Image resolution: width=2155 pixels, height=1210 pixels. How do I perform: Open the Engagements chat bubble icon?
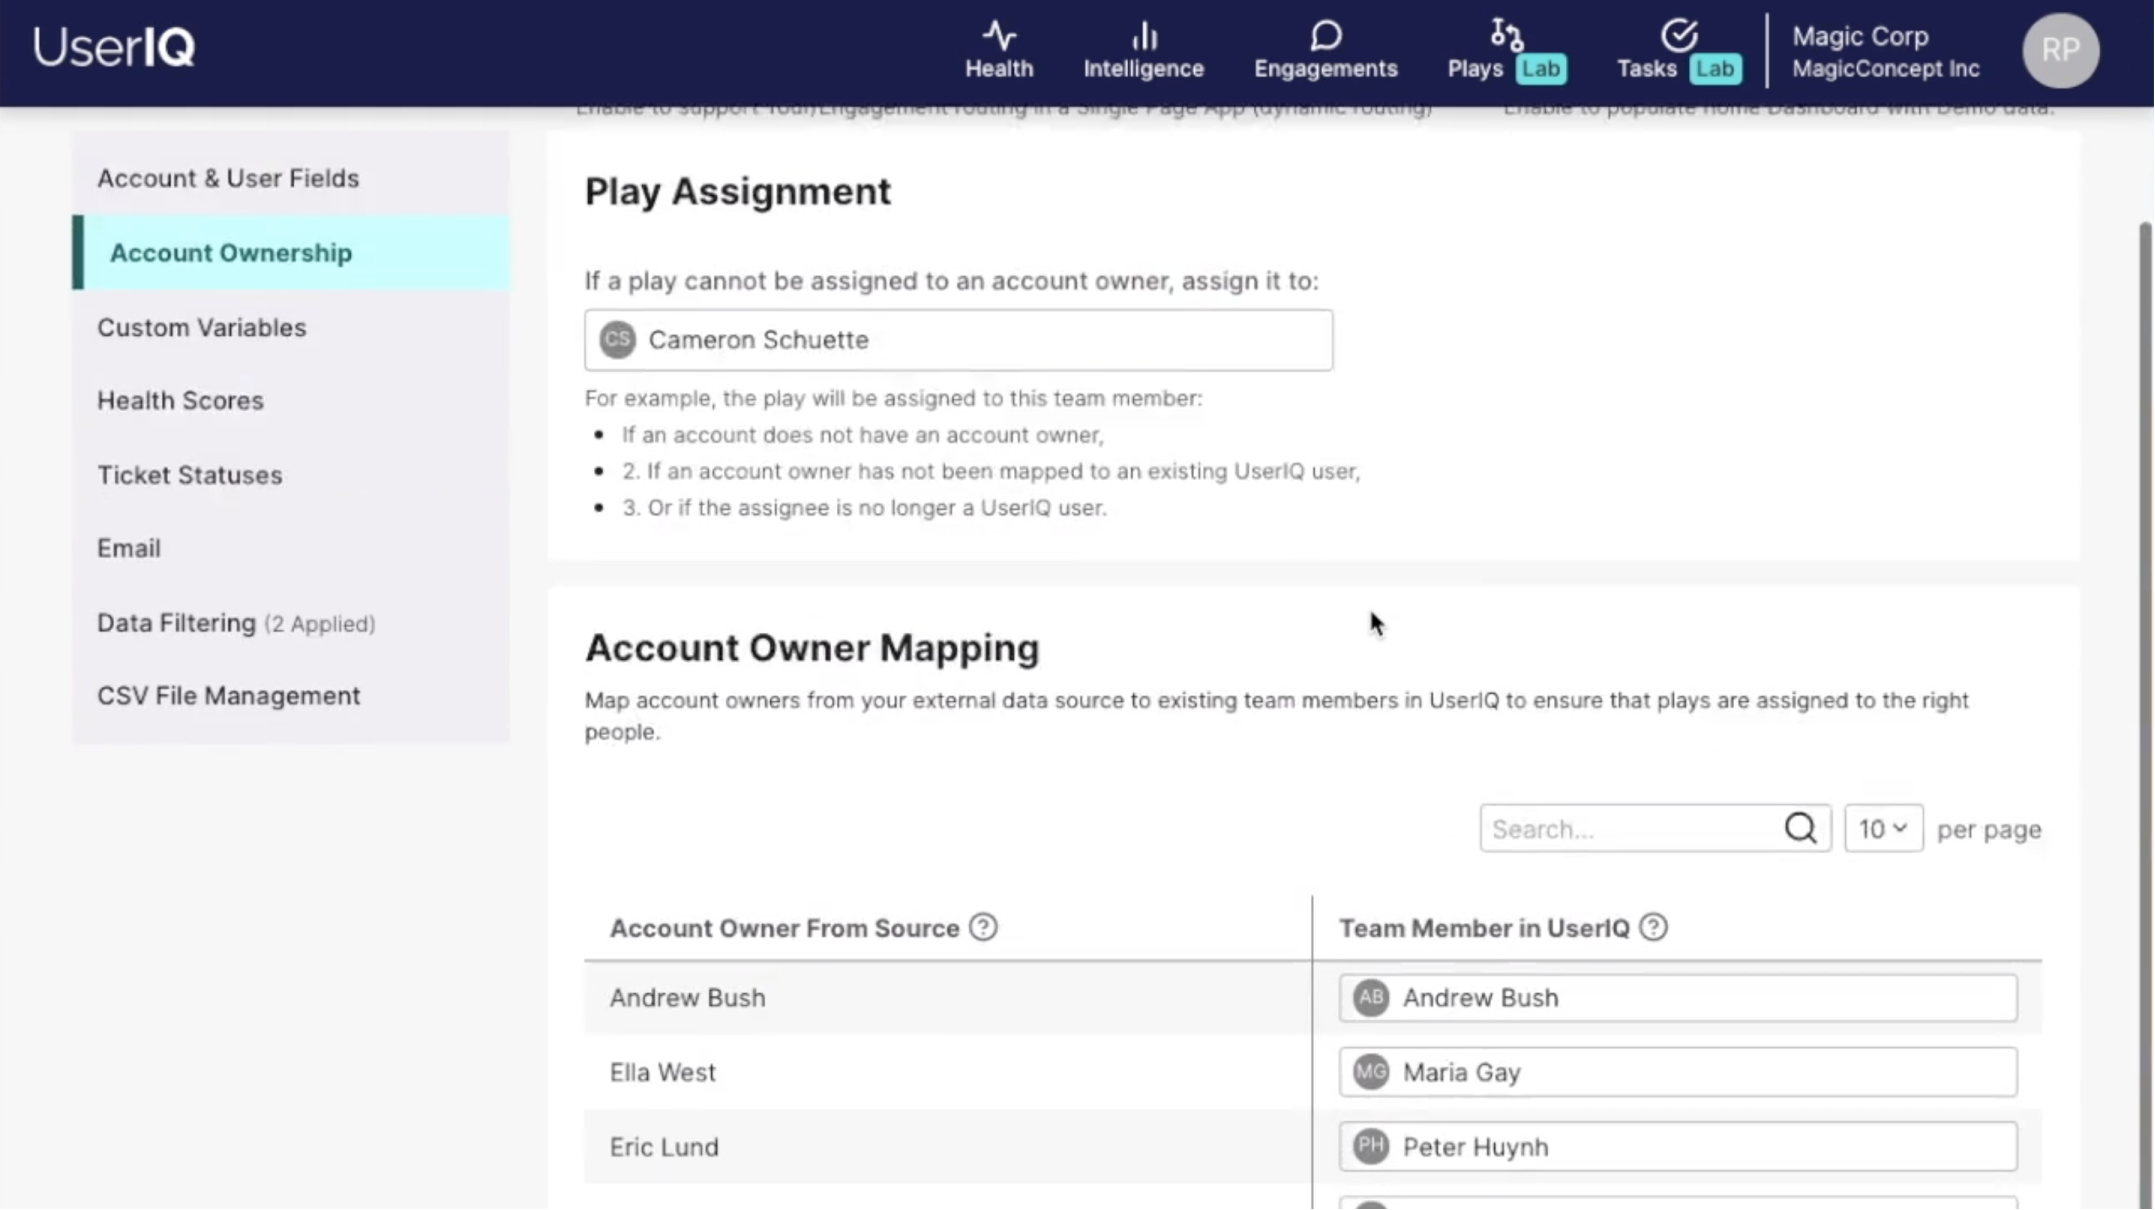pos(1325,37)
